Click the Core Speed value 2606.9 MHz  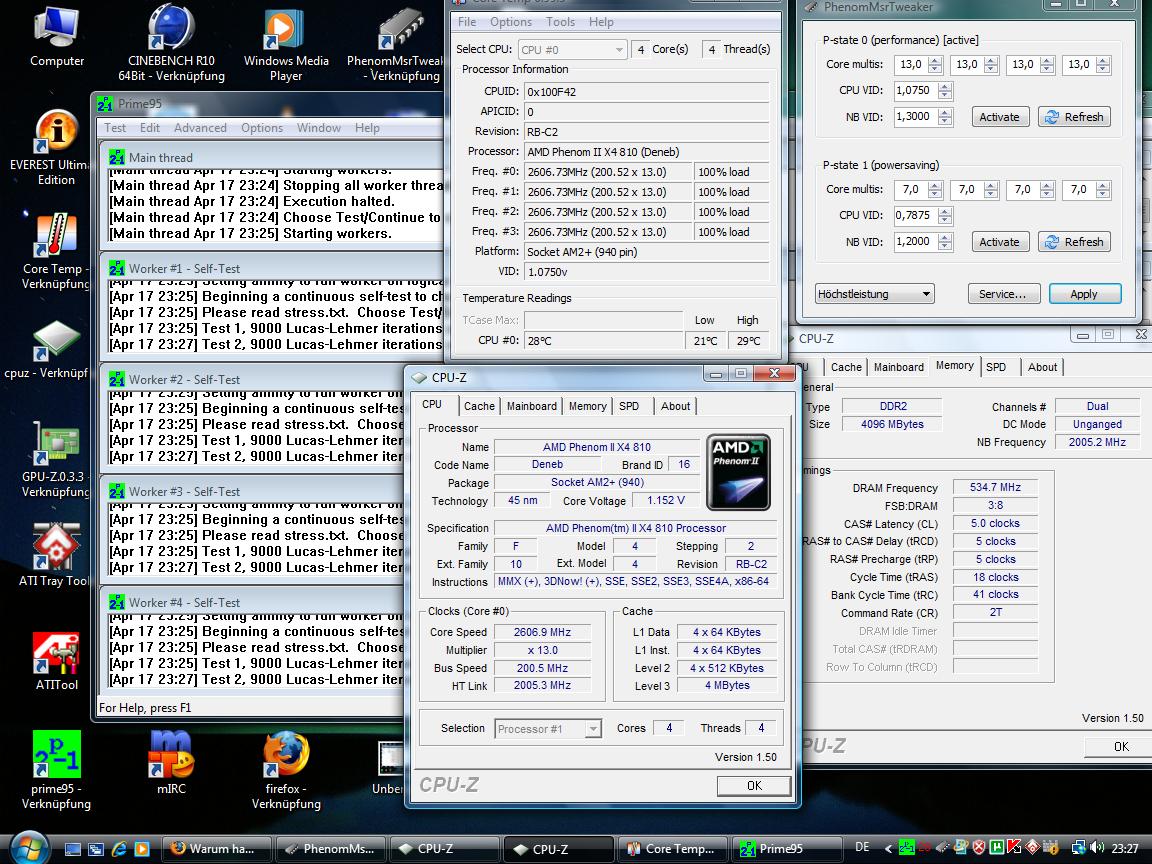pos(542,633)
